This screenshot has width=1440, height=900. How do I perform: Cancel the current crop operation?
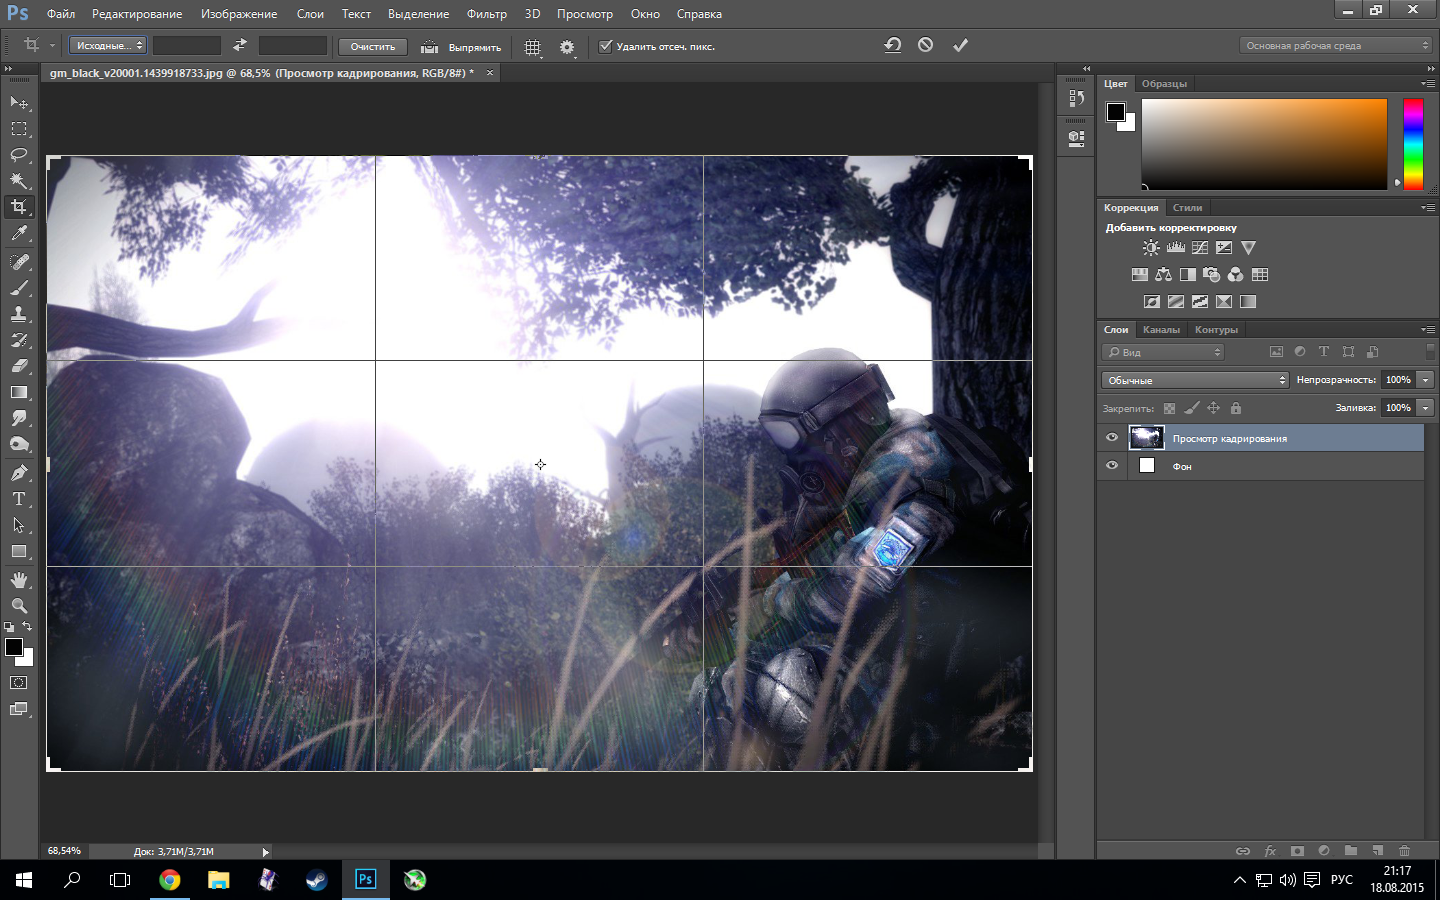(x=926, y=45)
